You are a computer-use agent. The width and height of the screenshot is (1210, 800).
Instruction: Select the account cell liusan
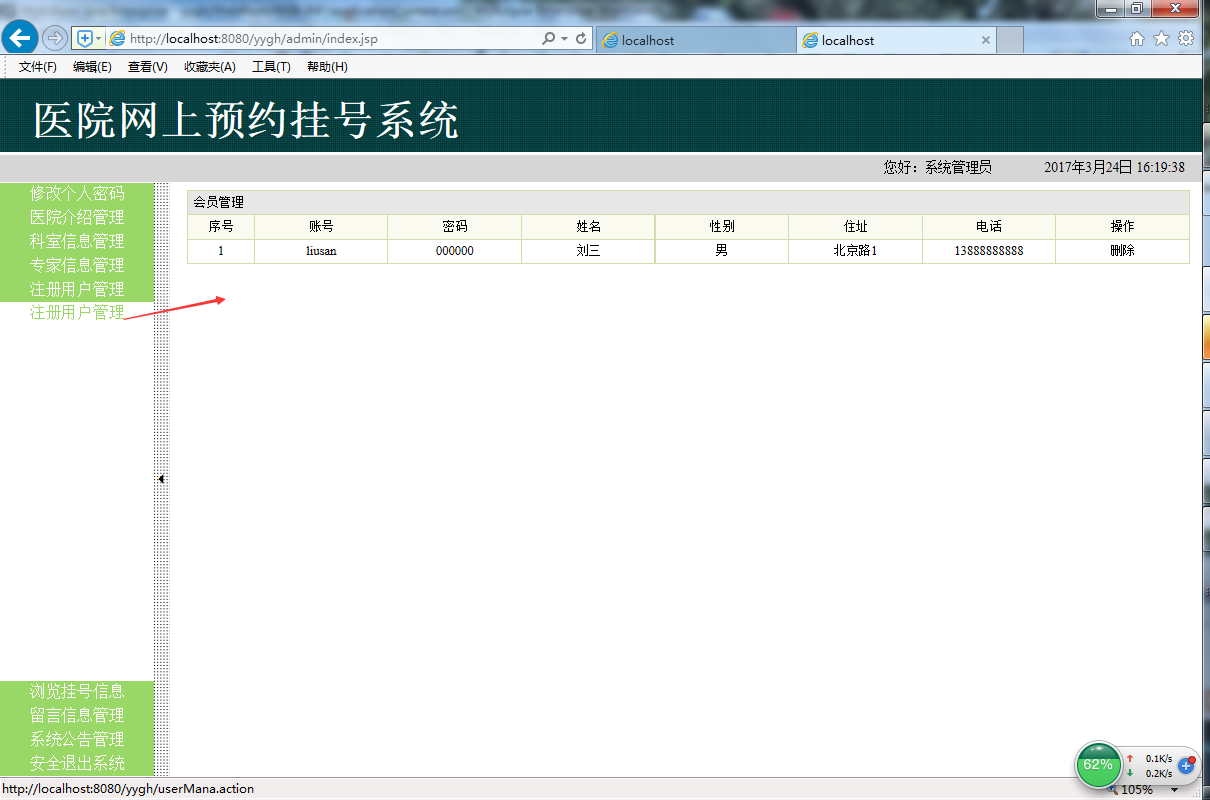(x=321, y=251)
